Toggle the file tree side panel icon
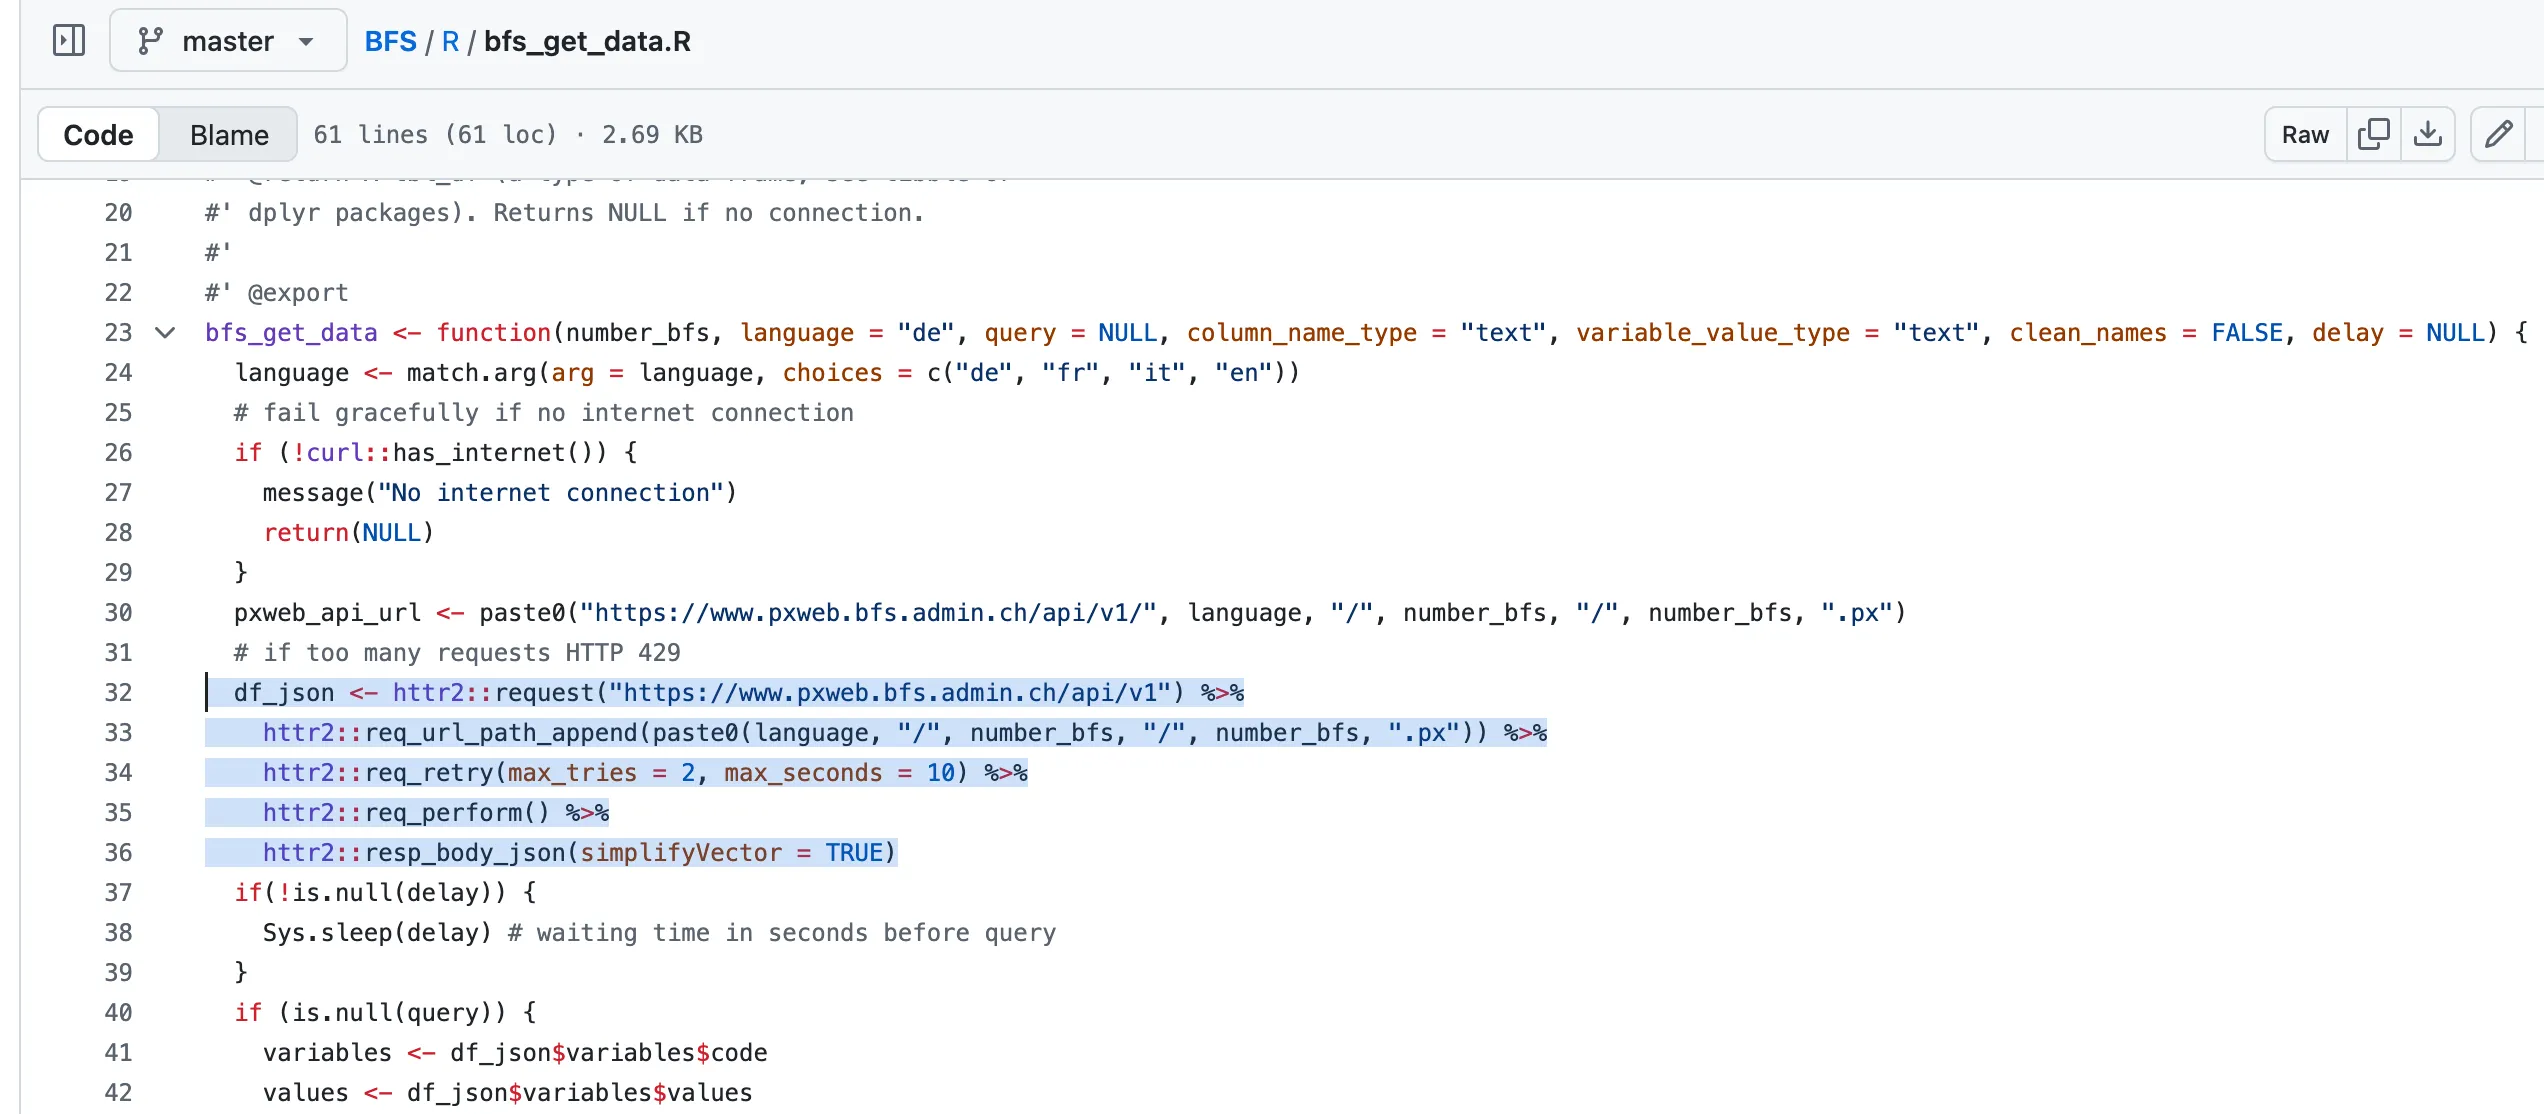 click(68, 41)
